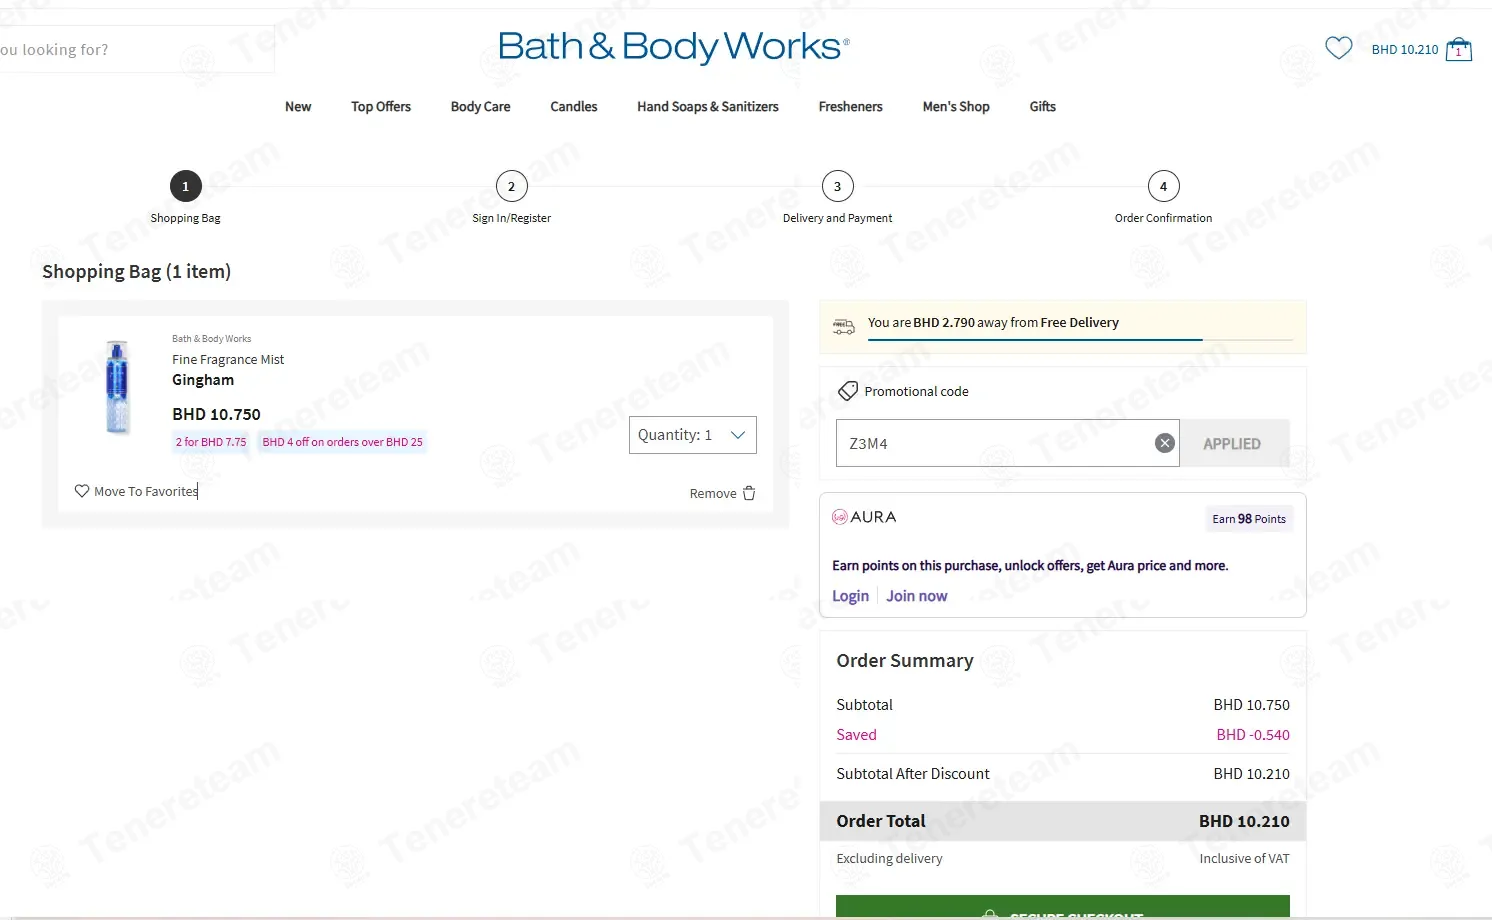Click the heart icon beside Move To Favorites
The image size is (1492, 920).
(82, 491)
